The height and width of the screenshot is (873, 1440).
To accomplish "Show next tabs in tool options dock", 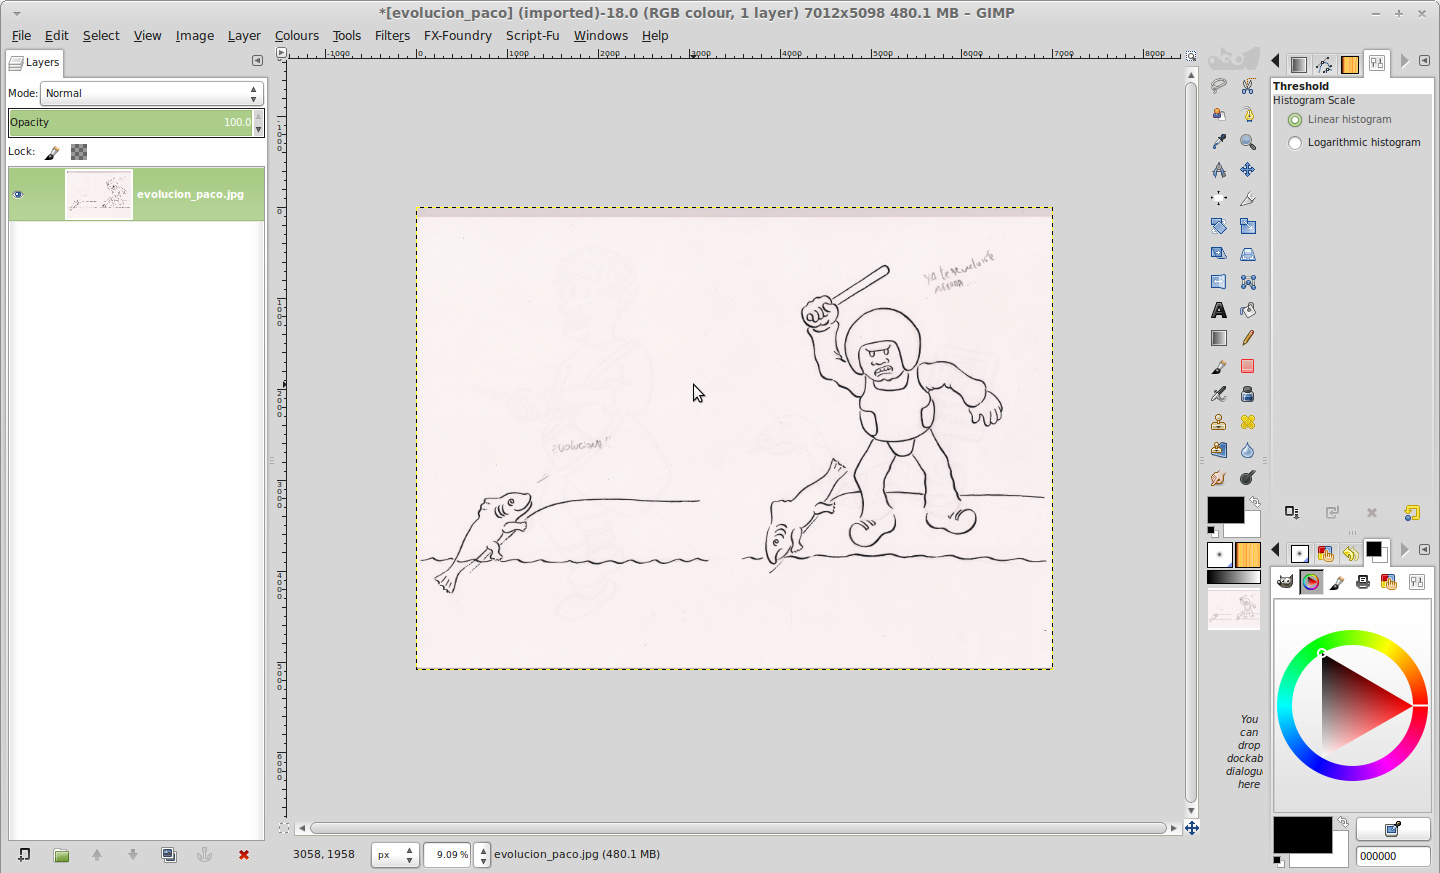I will pyautogui.click(x=1405, y=61).
